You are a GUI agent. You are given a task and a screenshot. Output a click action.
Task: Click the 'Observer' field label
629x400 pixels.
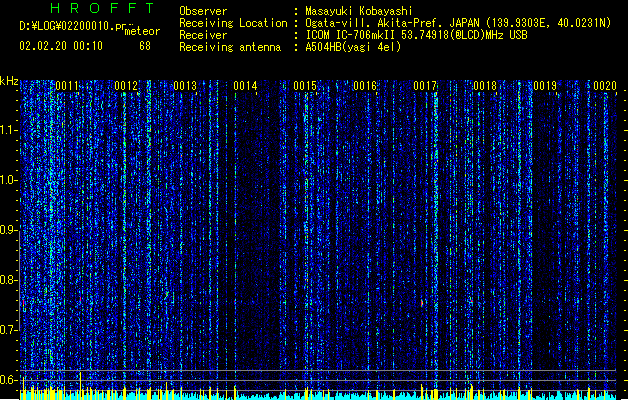[203, 11]
